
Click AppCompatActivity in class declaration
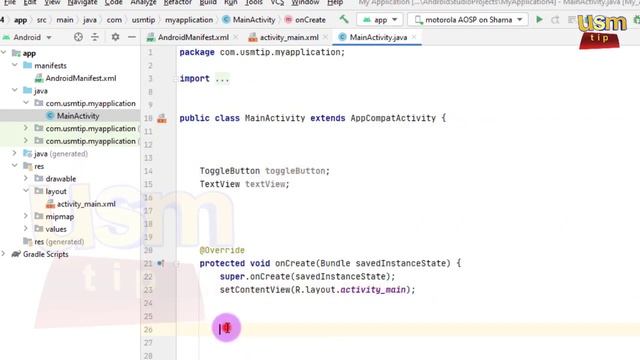click(x=393, y=118)
